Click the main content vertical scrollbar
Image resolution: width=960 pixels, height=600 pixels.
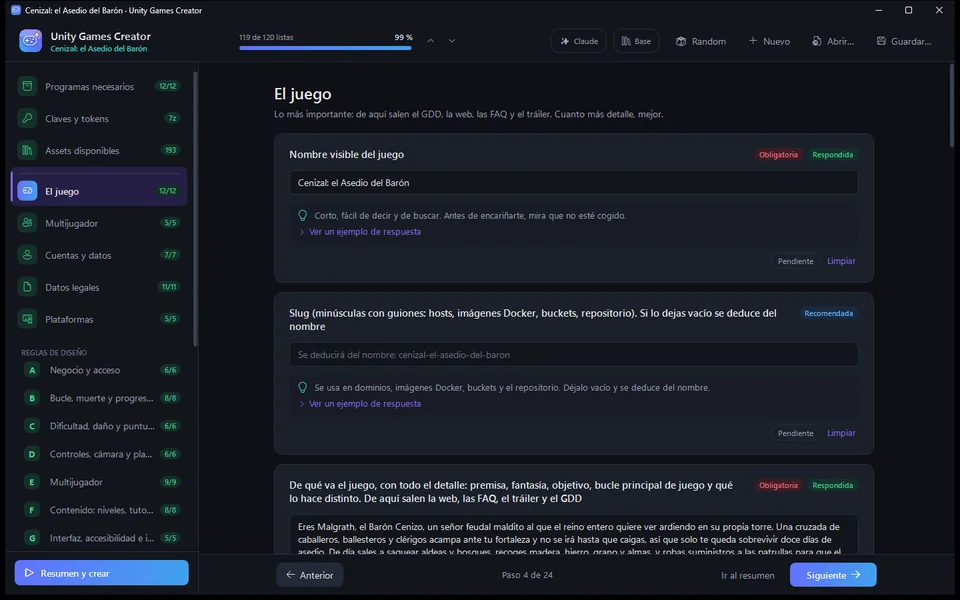951,105
